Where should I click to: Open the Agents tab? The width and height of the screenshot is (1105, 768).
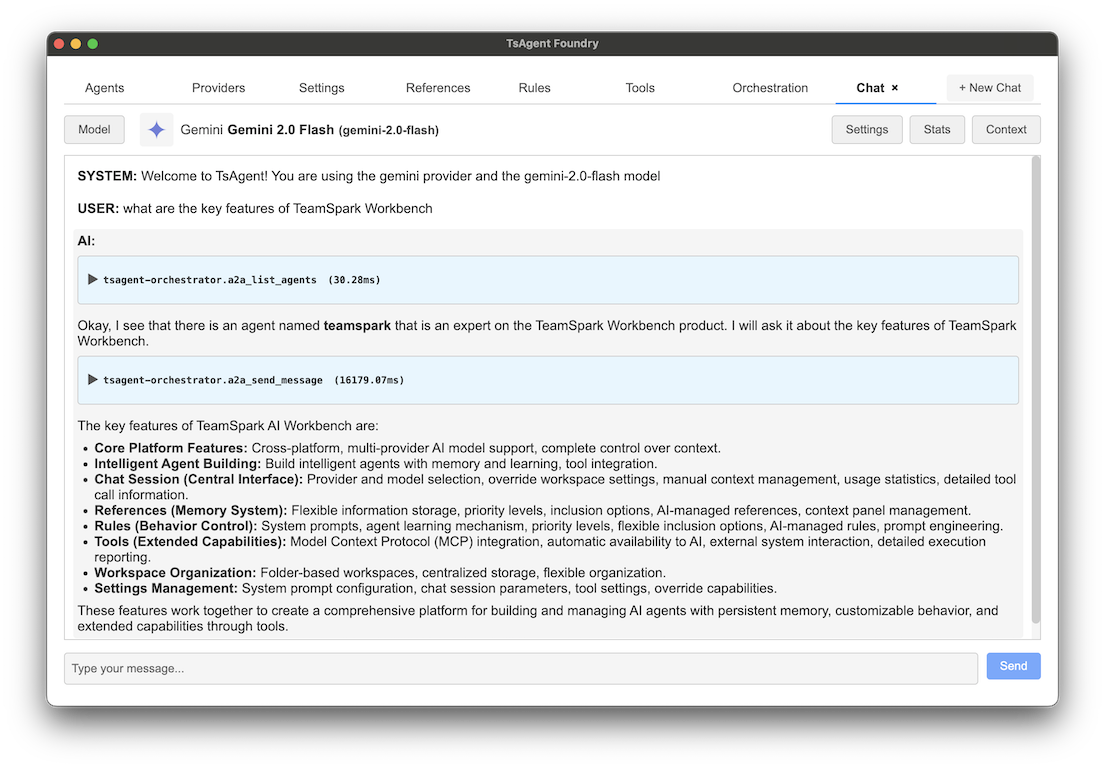pyautogui.click(x=104, y=88)
